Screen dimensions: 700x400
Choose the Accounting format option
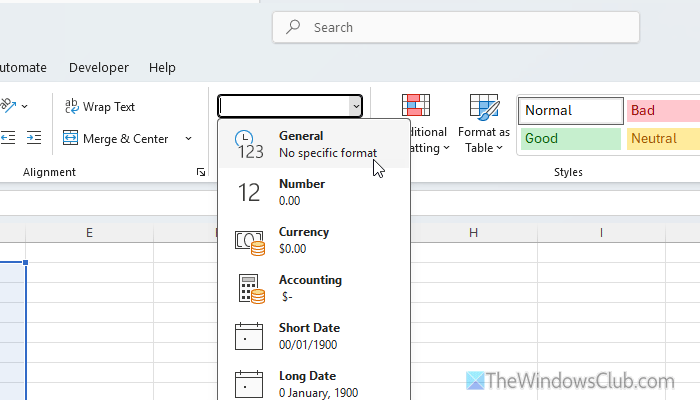[x=314, y=288]
